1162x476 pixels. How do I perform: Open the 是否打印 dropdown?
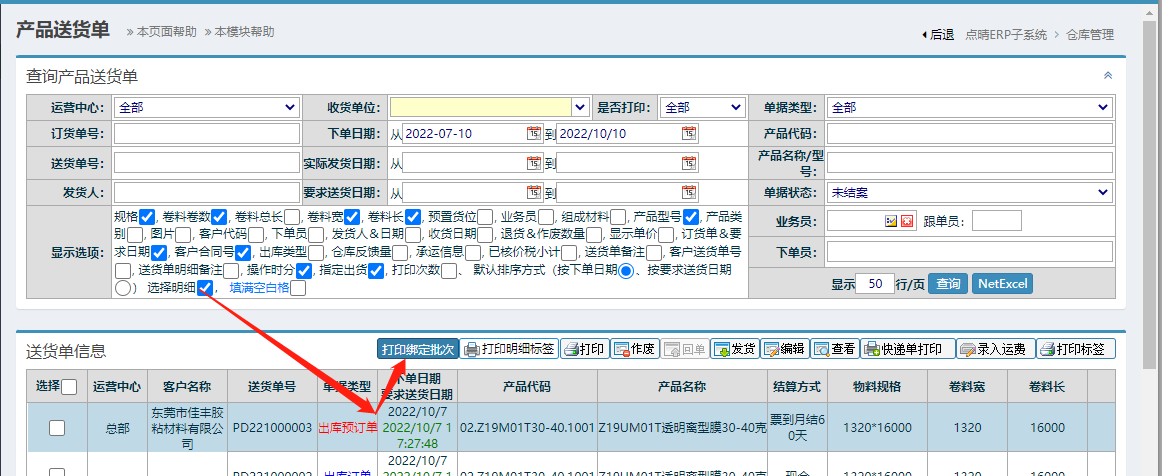point(702,108)
